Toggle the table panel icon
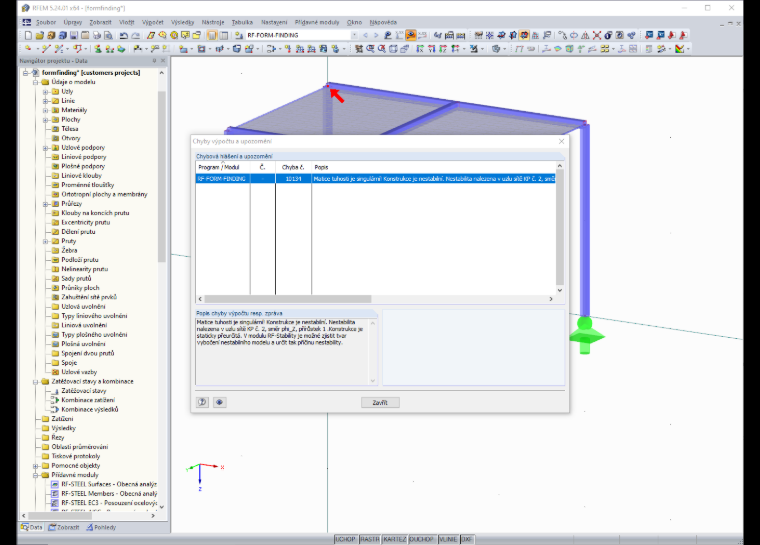760x545 pixels. [x=224, y=35]
